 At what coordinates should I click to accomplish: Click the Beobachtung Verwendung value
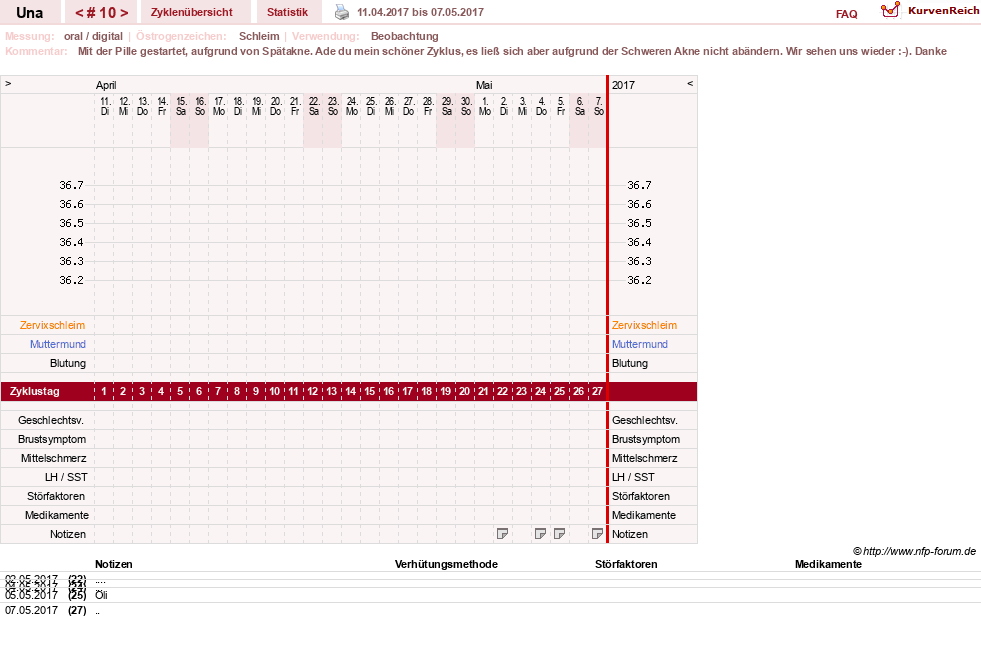(404, 36)
